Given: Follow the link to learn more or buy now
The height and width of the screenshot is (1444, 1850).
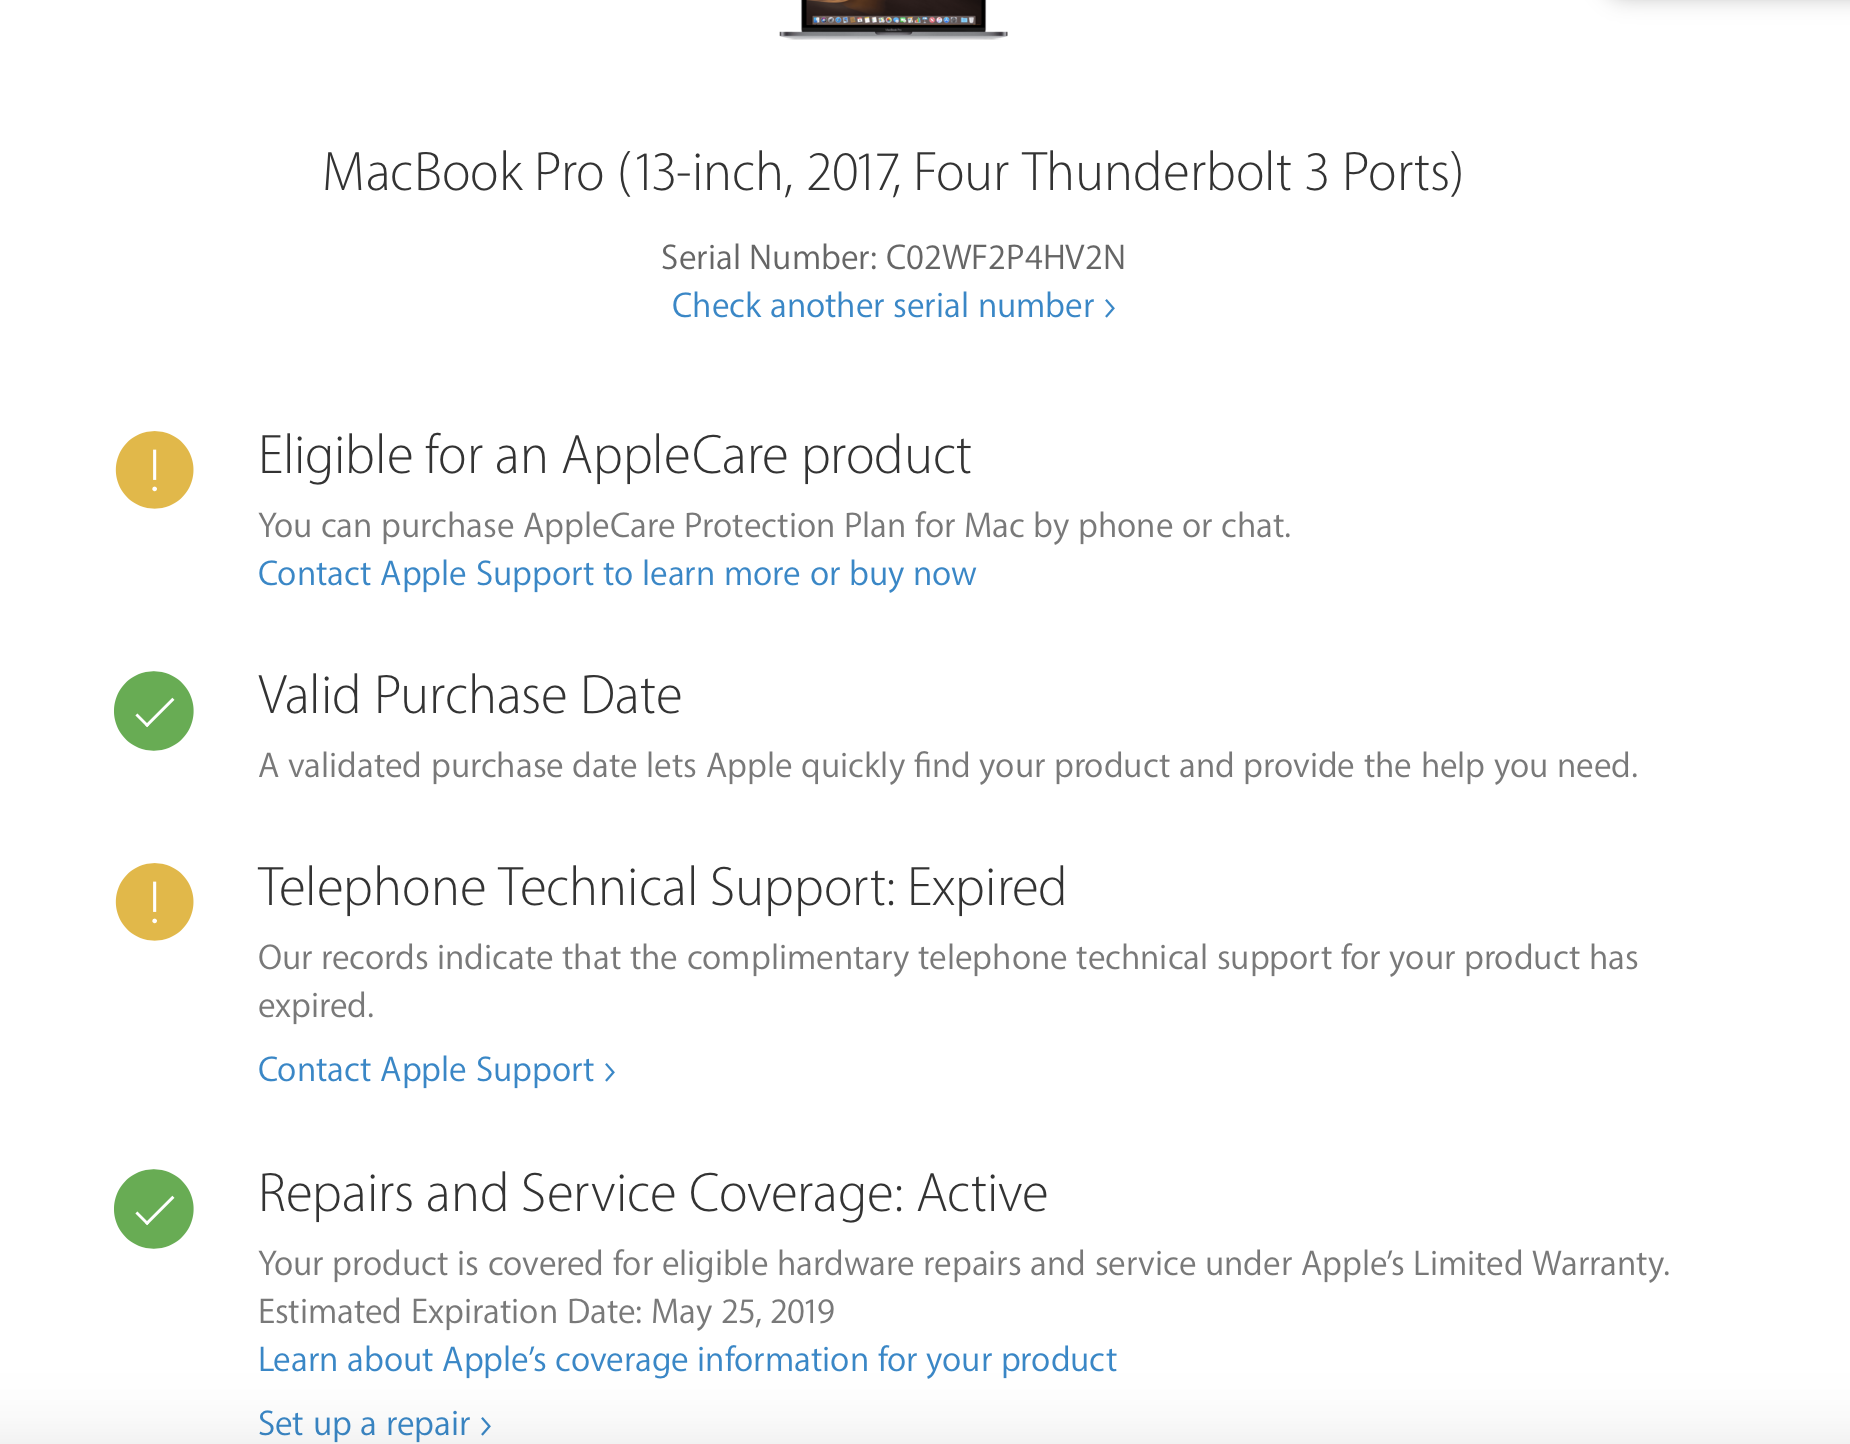Looking at the screenshot, I should pyautogui.click(x=617, y=574).
